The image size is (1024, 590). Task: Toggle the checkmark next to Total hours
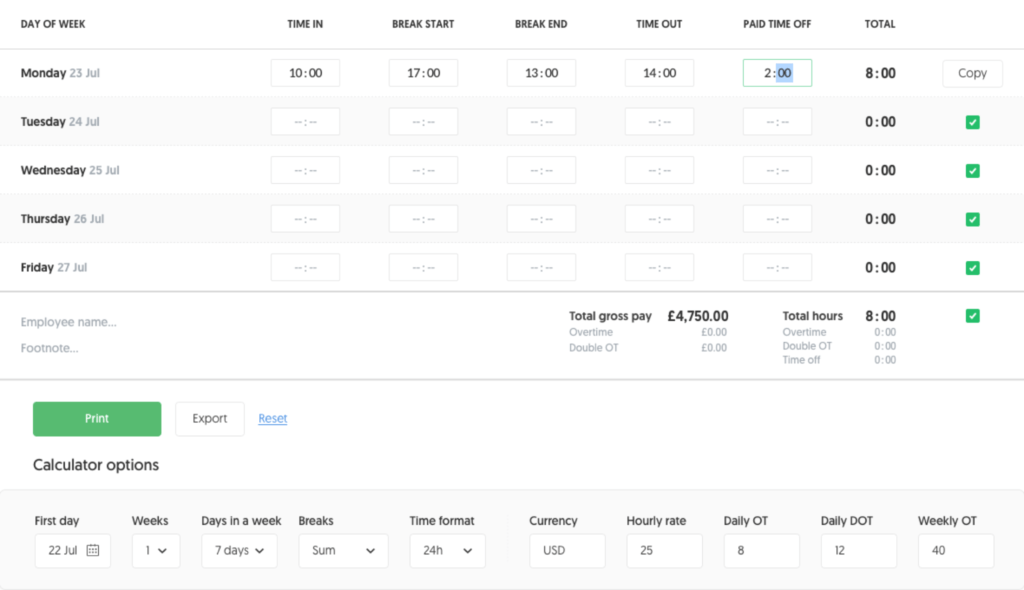pyautogui.click(x=971, y=315)
